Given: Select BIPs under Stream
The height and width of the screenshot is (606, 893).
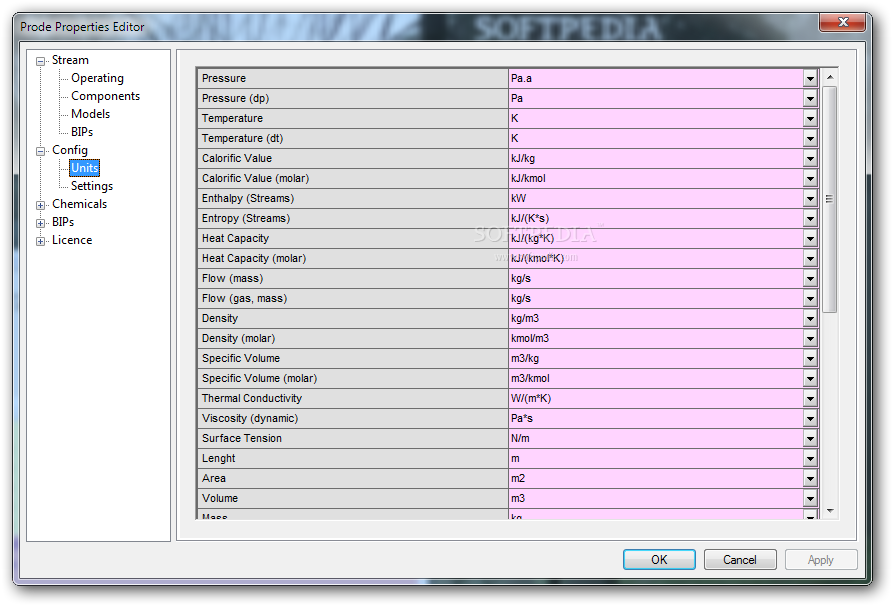Looking at the screenshot, I should (81, 132).
